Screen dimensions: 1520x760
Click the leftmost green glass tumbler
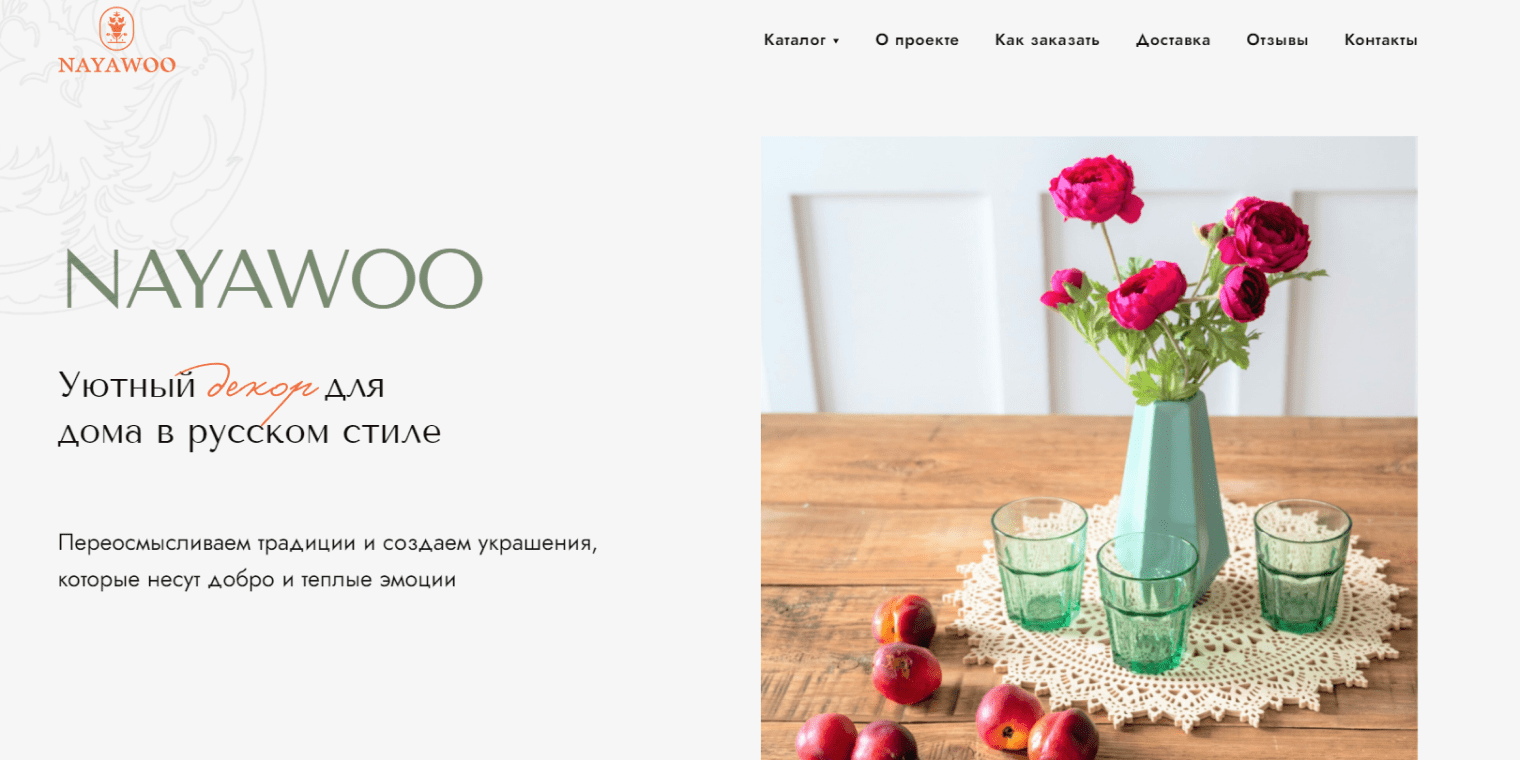(x=1039, y=564)
